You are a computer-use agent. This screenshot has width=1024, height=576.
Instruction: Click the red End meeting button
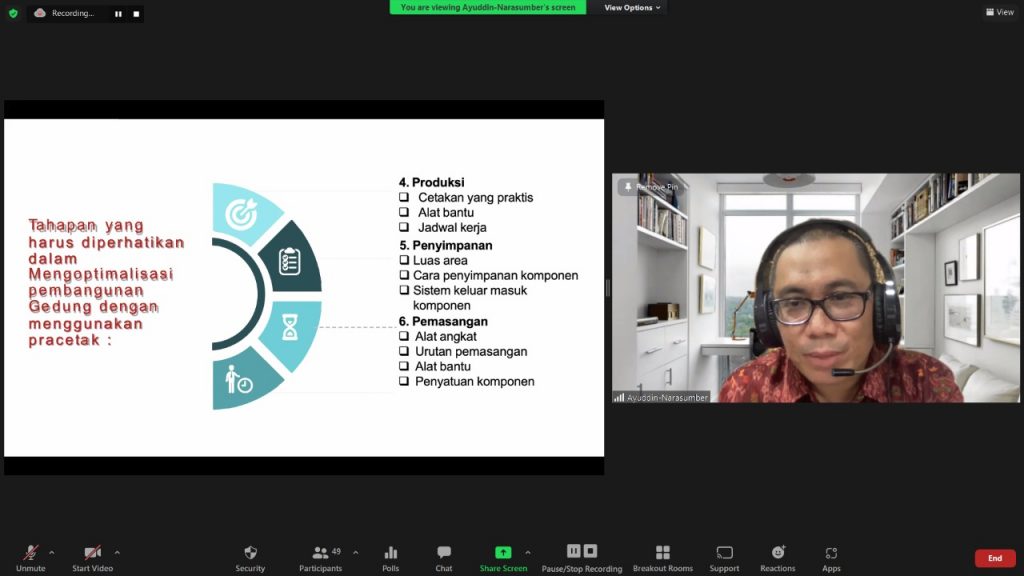click(994, 558)
